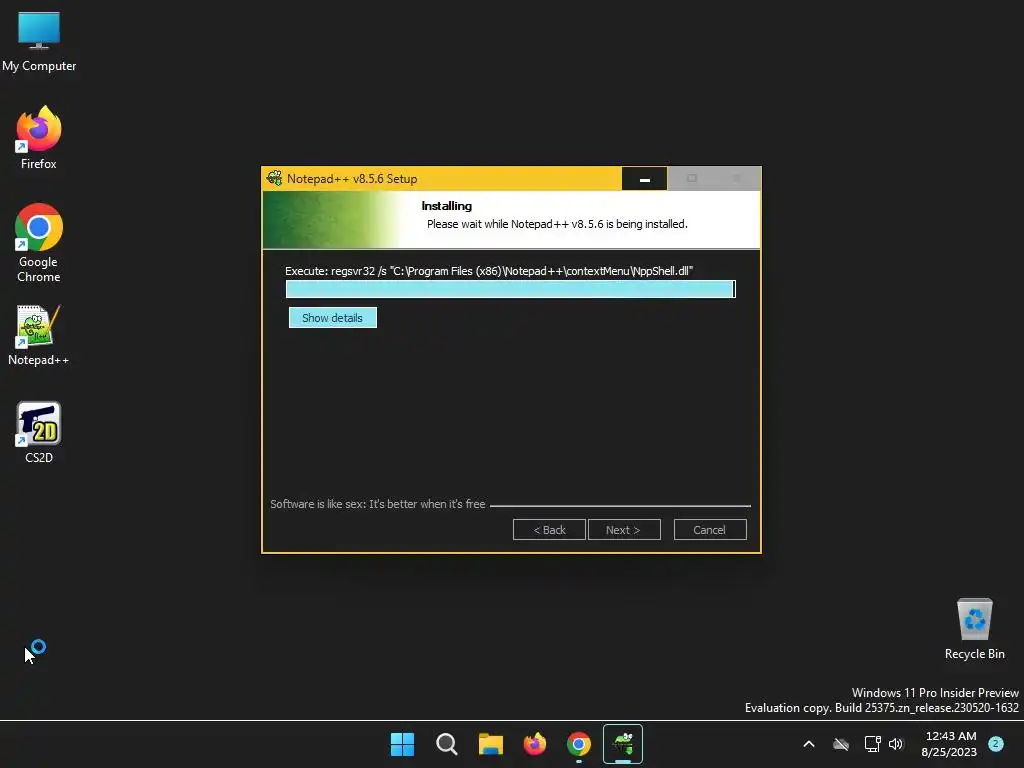Select the Notepad++ desktop shortcut
The width and height of the screenshot is (1024, 768).
(x=39, y=336)
